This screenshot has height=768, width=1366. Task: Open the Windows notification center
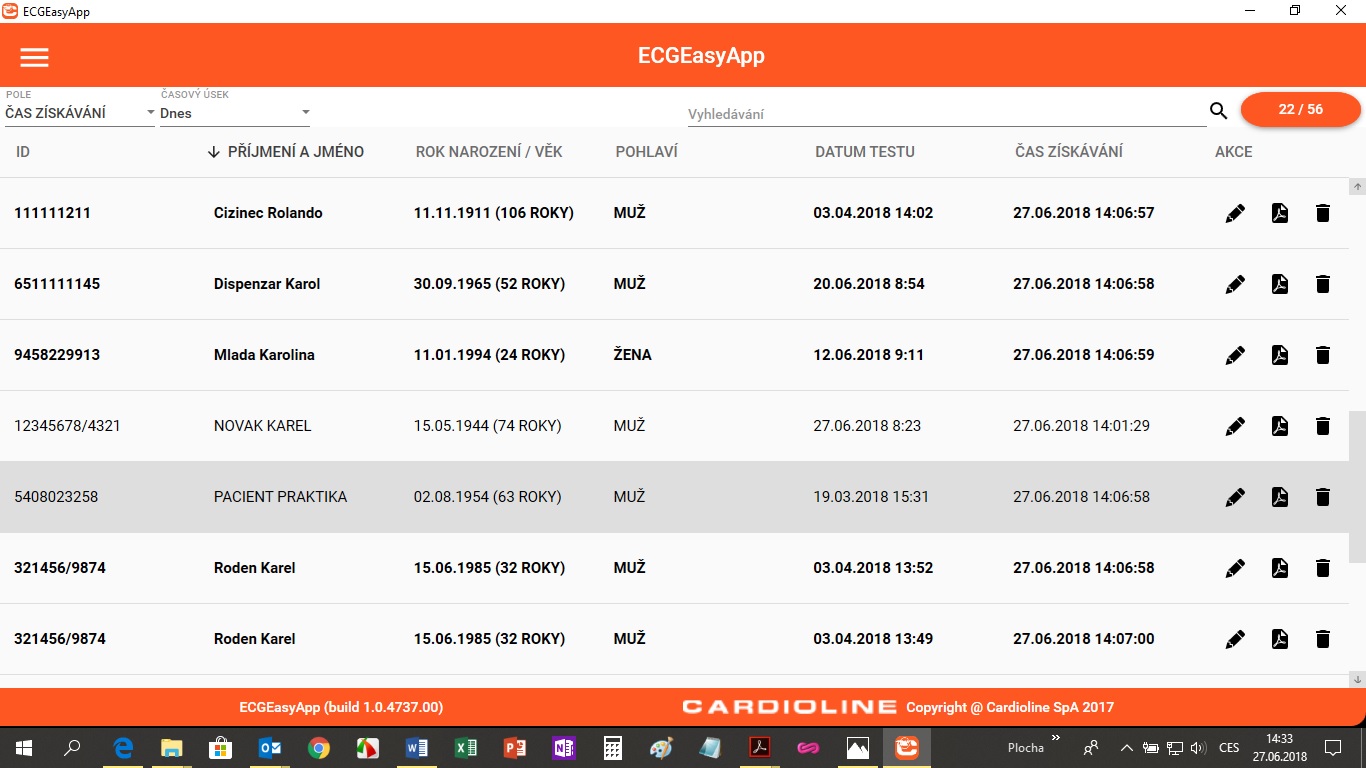click(1332, 748)
